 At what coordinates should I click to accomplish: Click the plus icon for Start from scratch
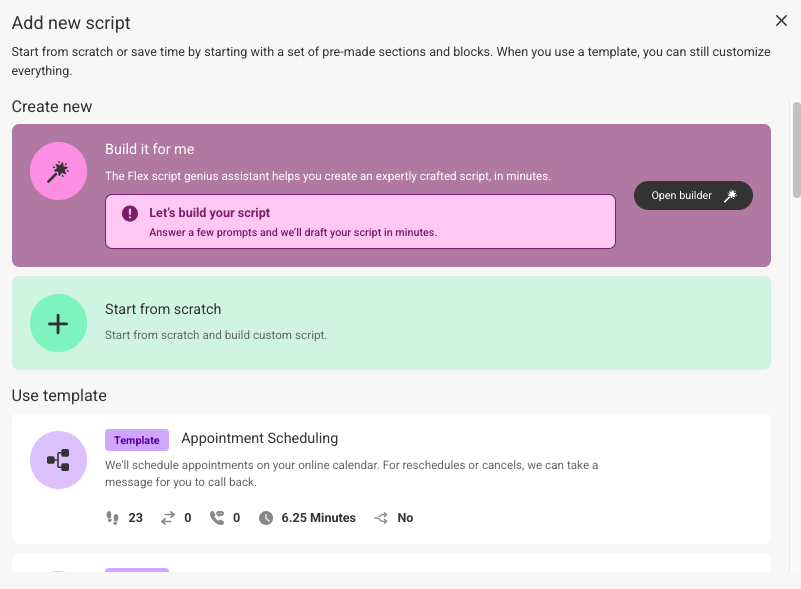click(x=58, y=323)
